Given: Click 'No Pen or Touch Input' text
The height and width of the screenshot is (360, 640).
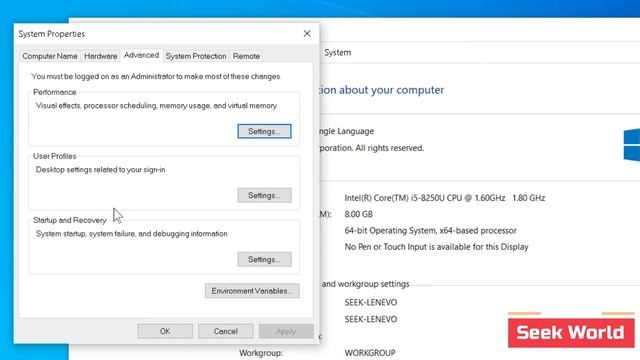Looking at the screenshot, I should click(436, 247).
